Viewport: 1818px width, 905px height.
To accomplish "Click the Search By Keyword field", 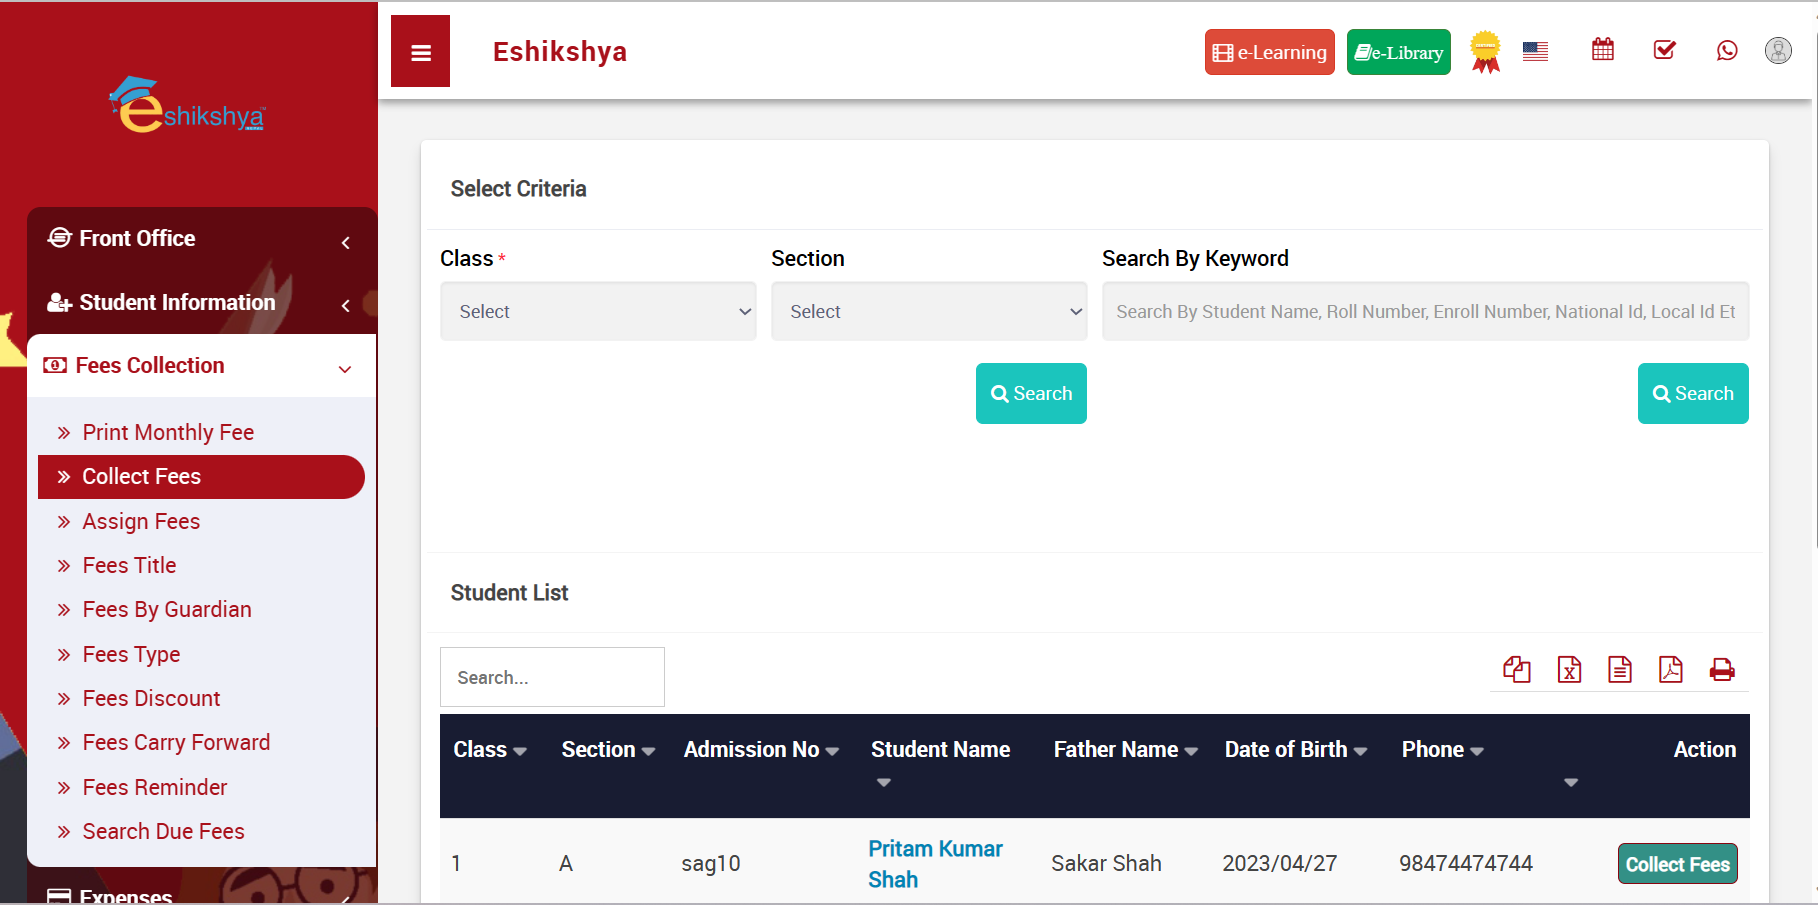I will pos(1425,312).
